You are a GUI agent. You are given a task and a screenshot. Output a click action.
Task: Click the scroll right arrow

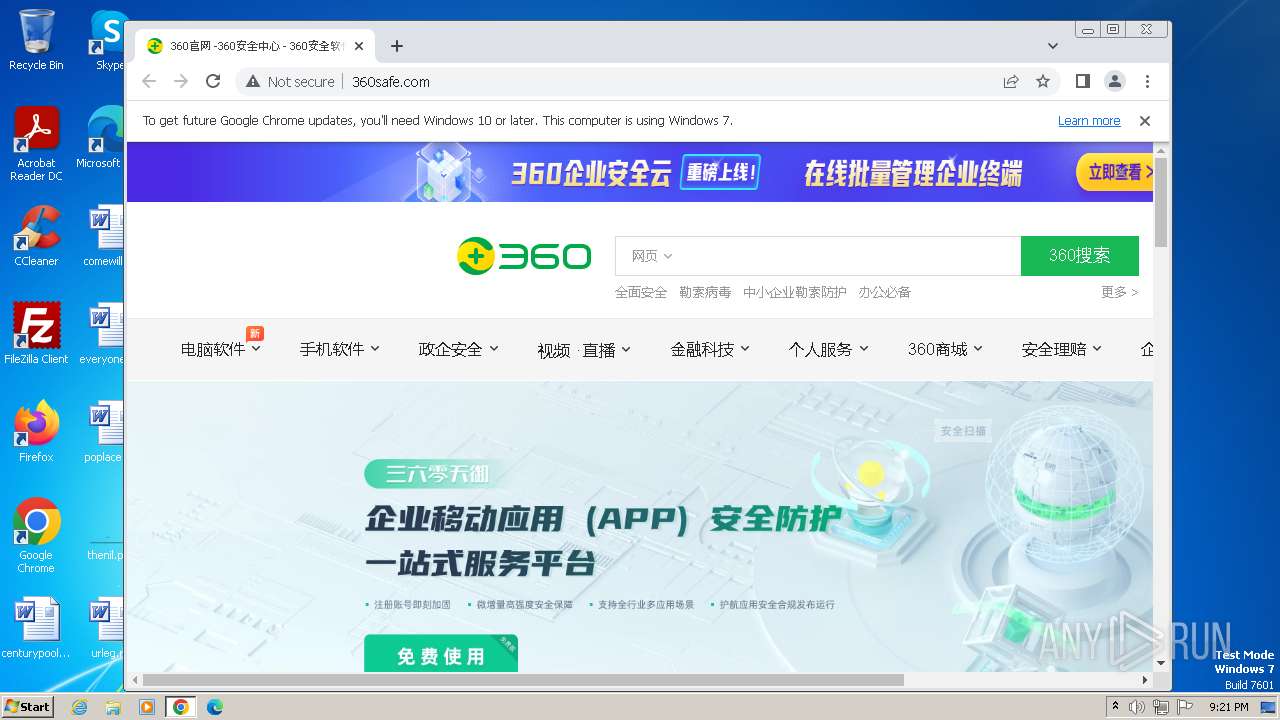tap(1145, 680)
